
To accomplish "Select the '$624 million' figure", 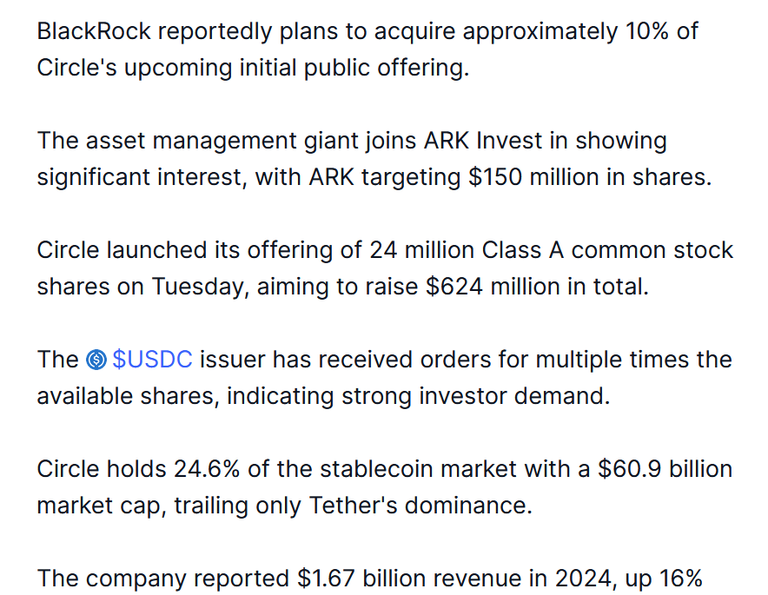I will [x=493, y=286].
